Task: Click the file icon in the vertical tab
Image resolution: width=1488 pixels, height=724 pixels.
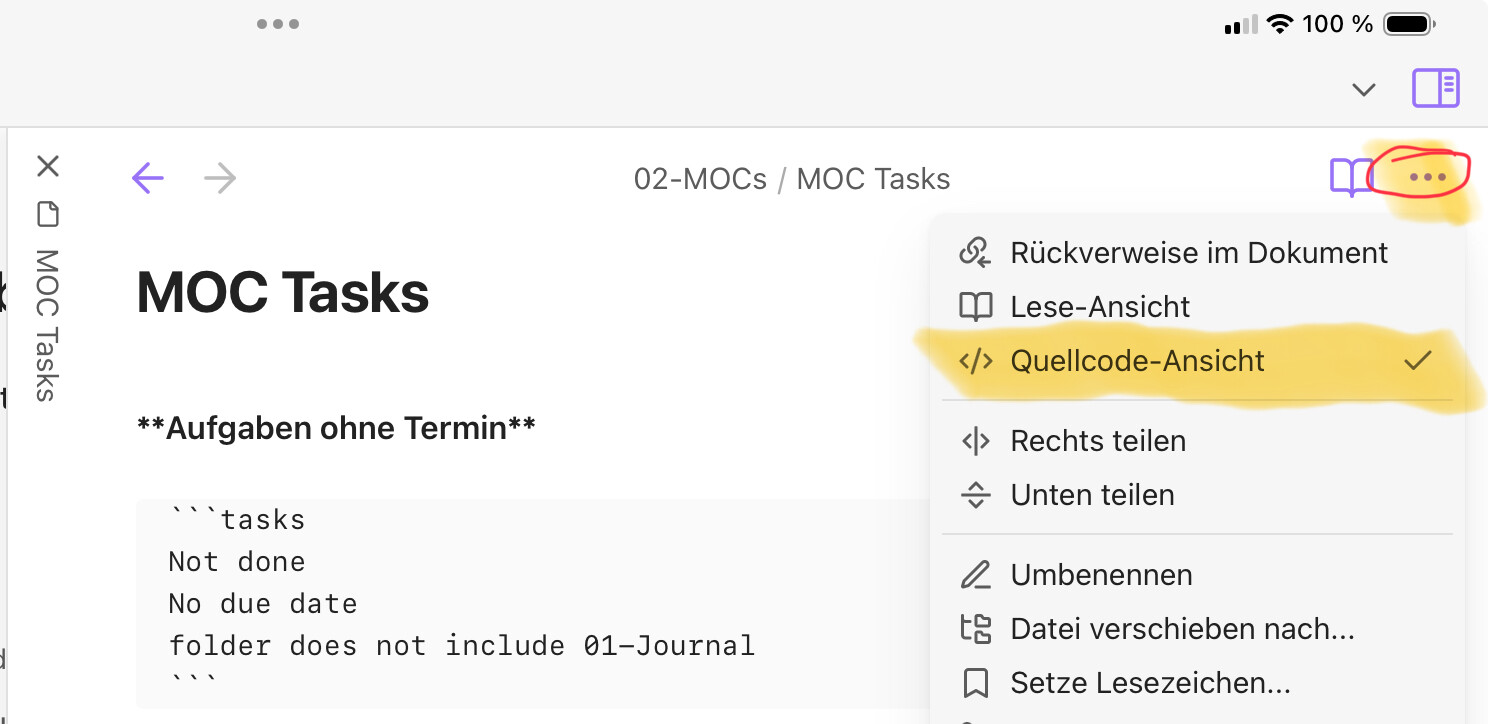Action: tap(47, 214)
